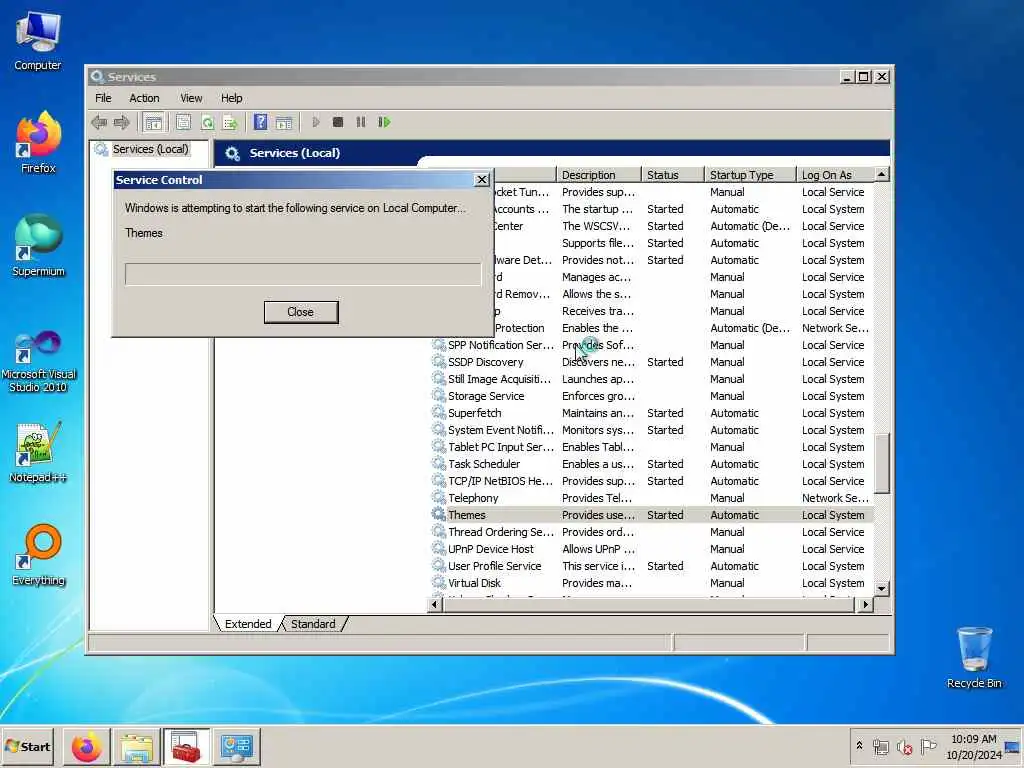Toggle Show/Hide Console Tree toolbar icon
This screenshot has height=768, width=1024.
tap(153, 122)
